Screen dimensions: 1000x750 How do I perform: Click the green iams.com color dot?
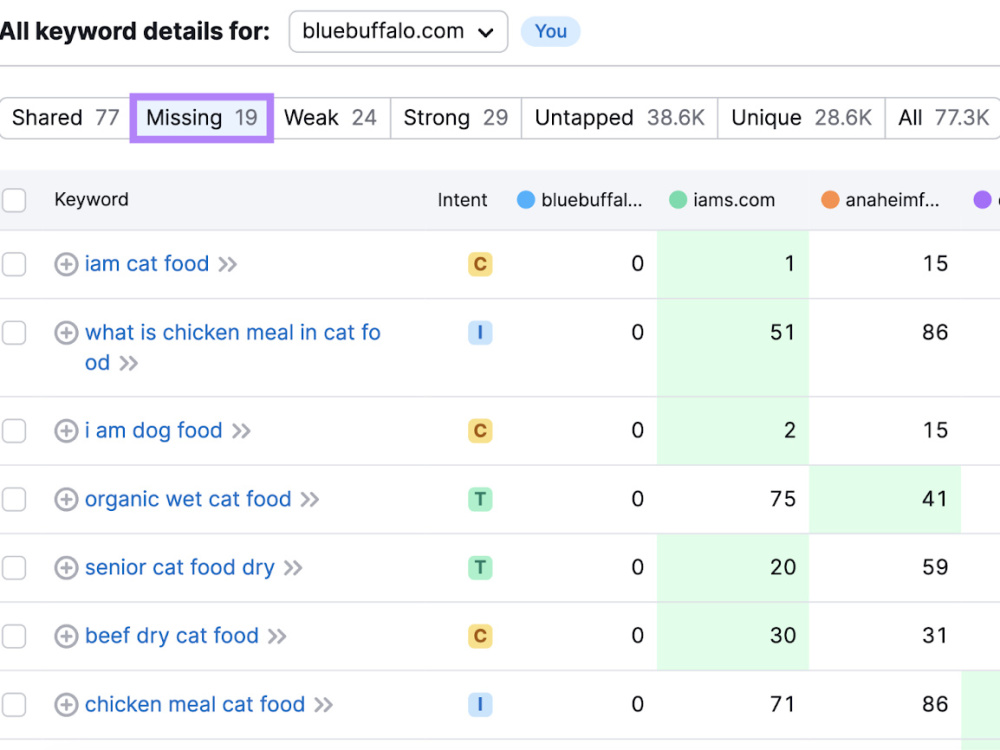click(x=677, y=200)
